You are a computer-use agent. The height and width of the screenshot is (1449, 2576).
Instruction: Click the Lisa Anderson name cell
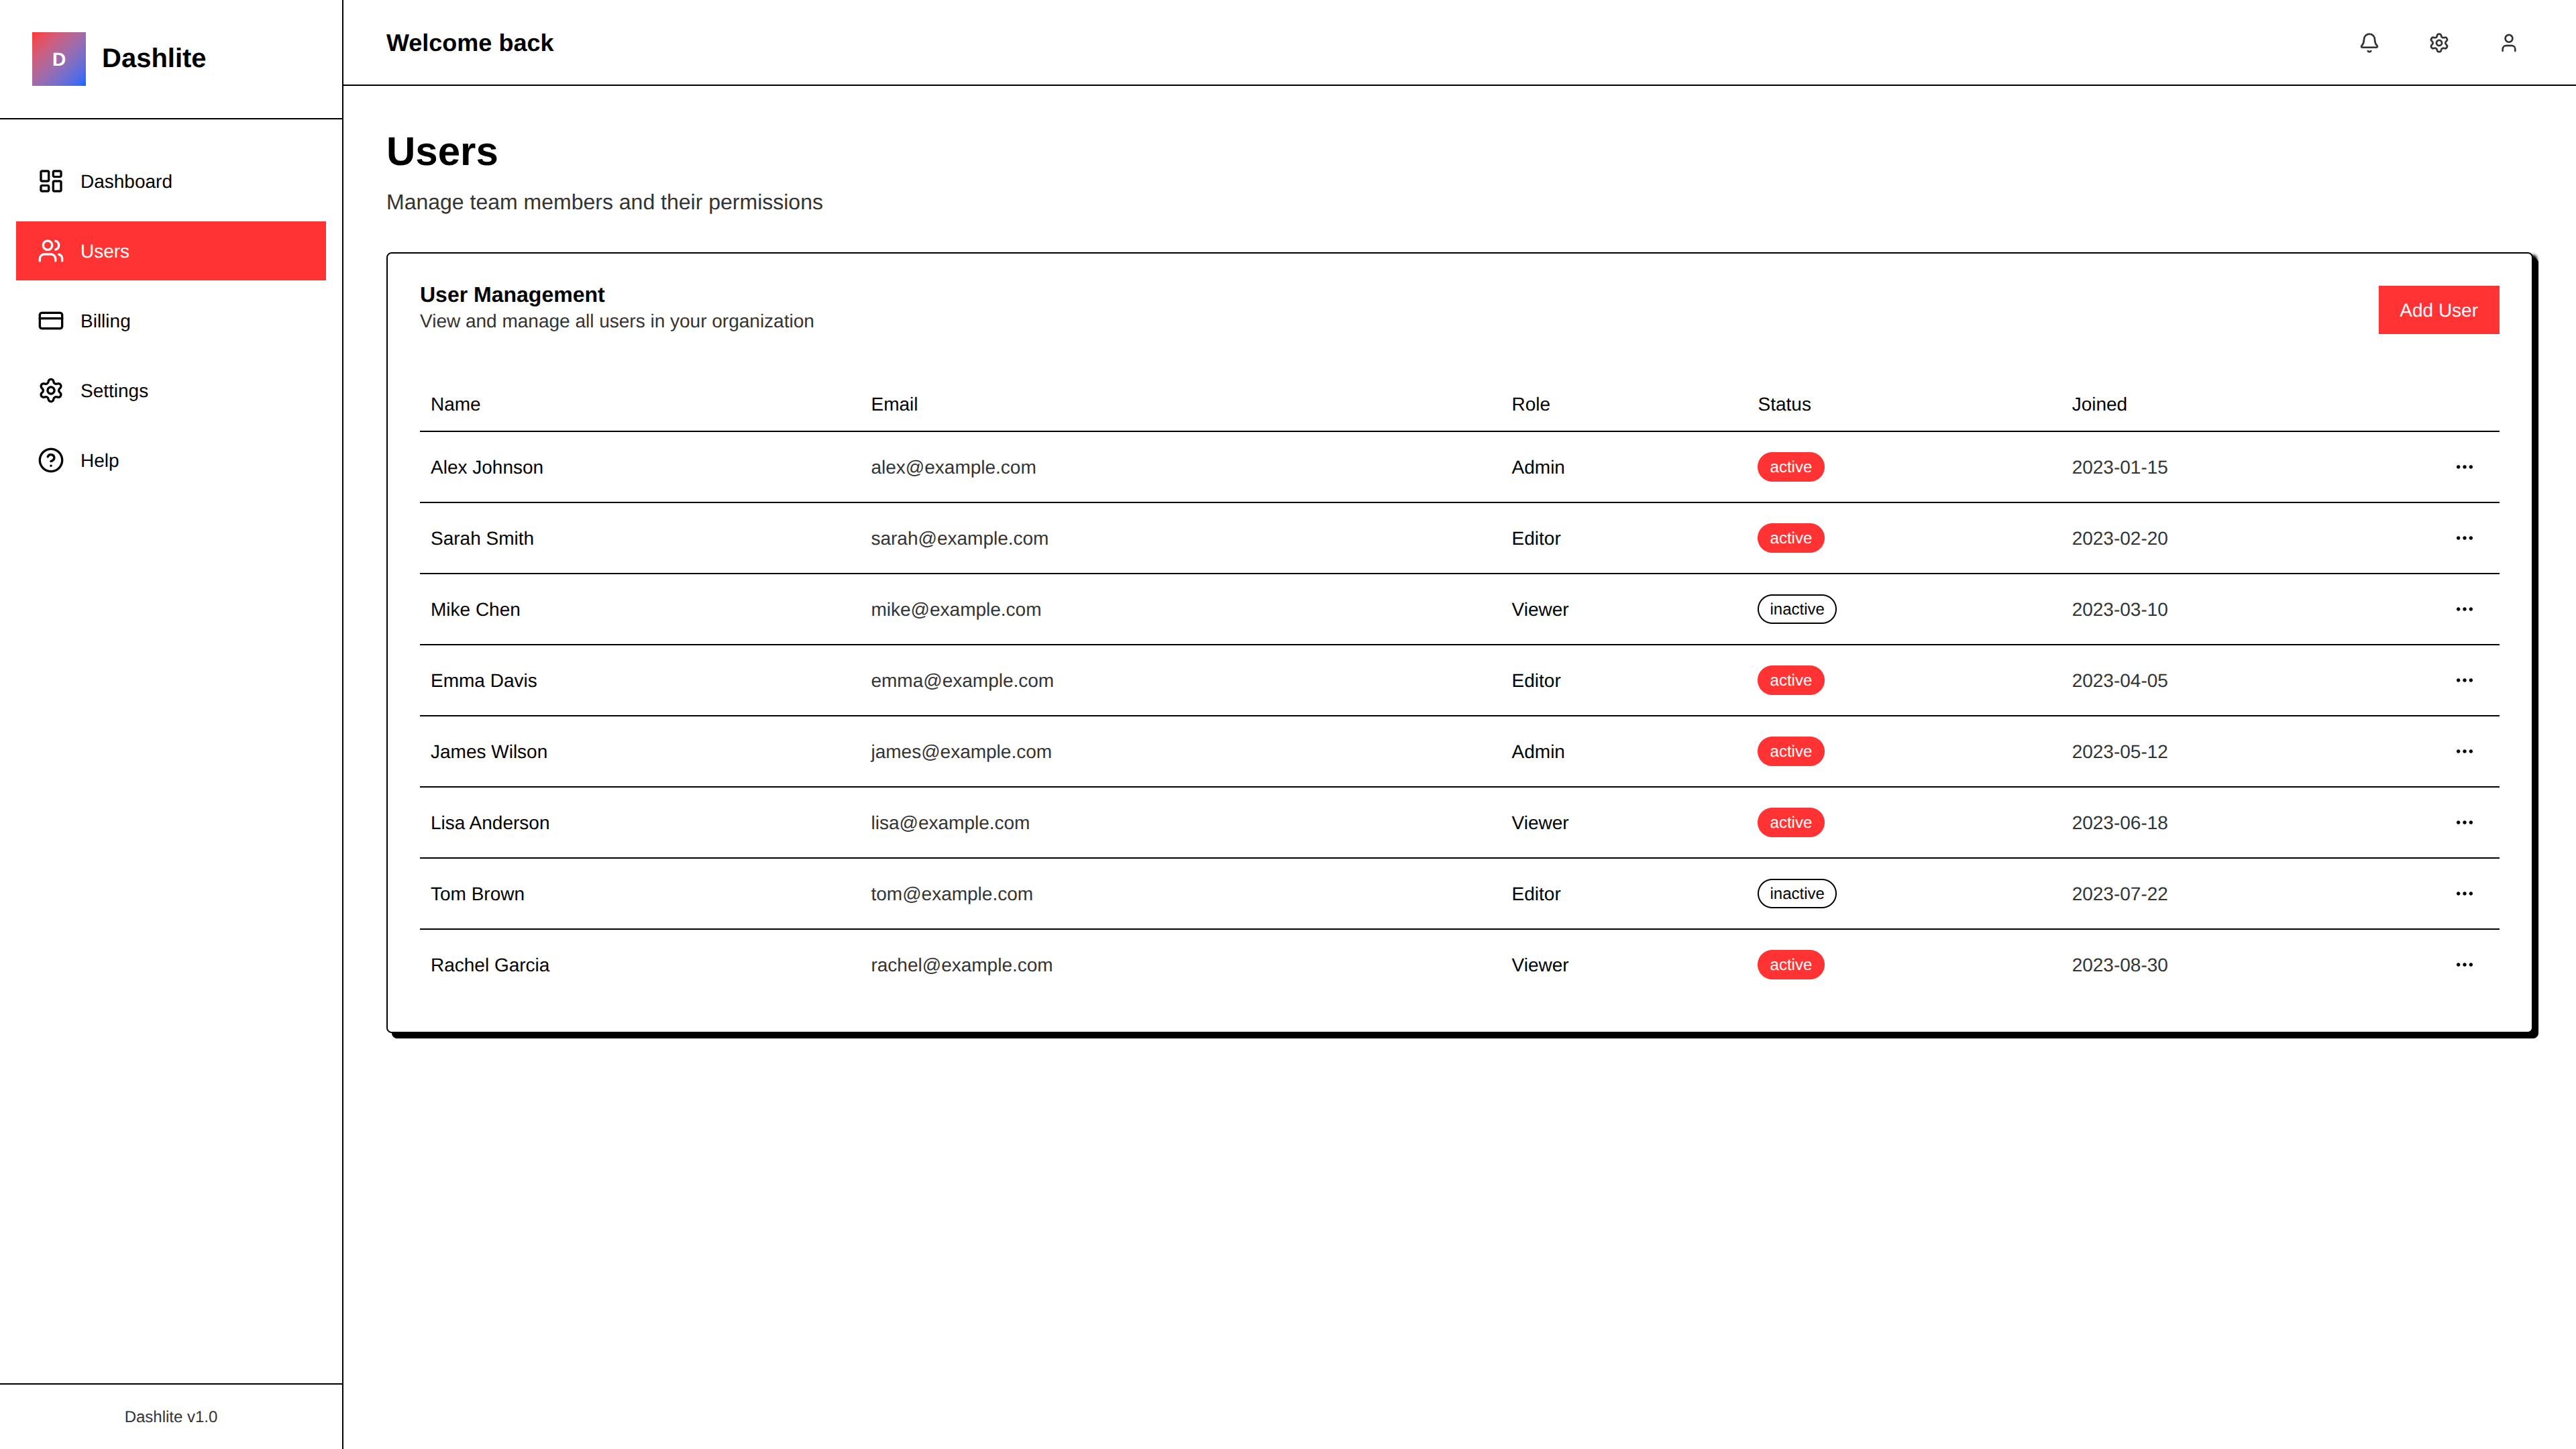[x=490, y=823]
